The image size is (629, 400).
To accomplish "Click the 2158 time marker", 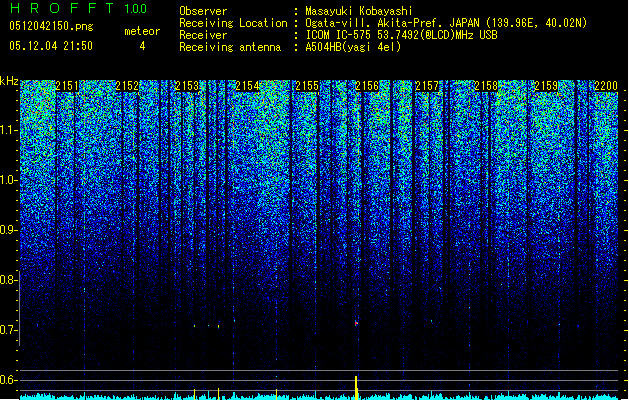I will click(487, 86).
